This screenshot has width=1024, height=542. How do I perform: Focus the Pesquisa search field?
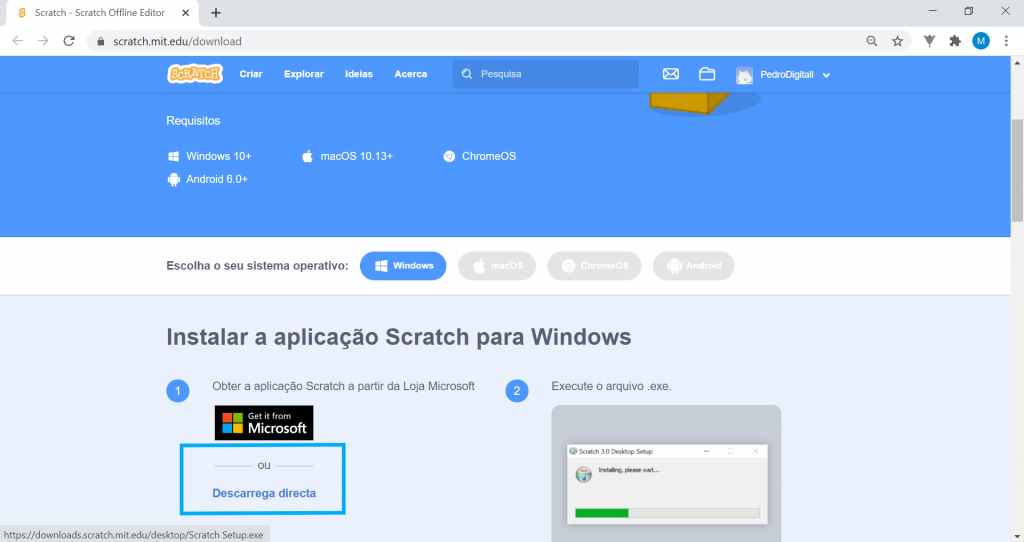(545, 74)
